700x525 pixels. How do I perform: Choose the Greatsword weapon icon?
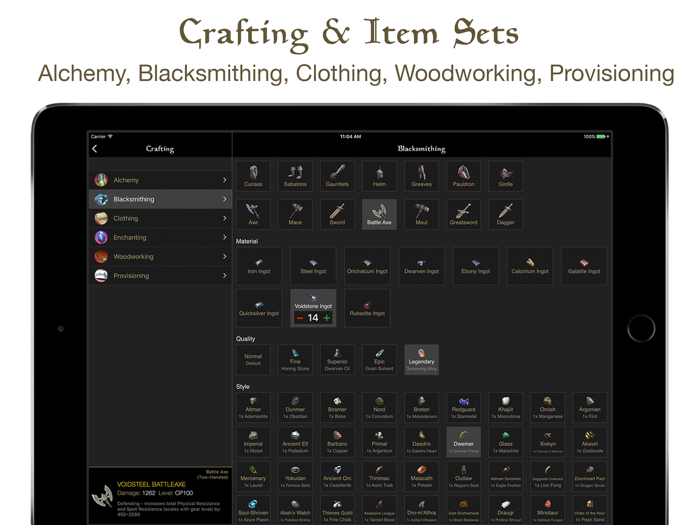coord(463,214)
